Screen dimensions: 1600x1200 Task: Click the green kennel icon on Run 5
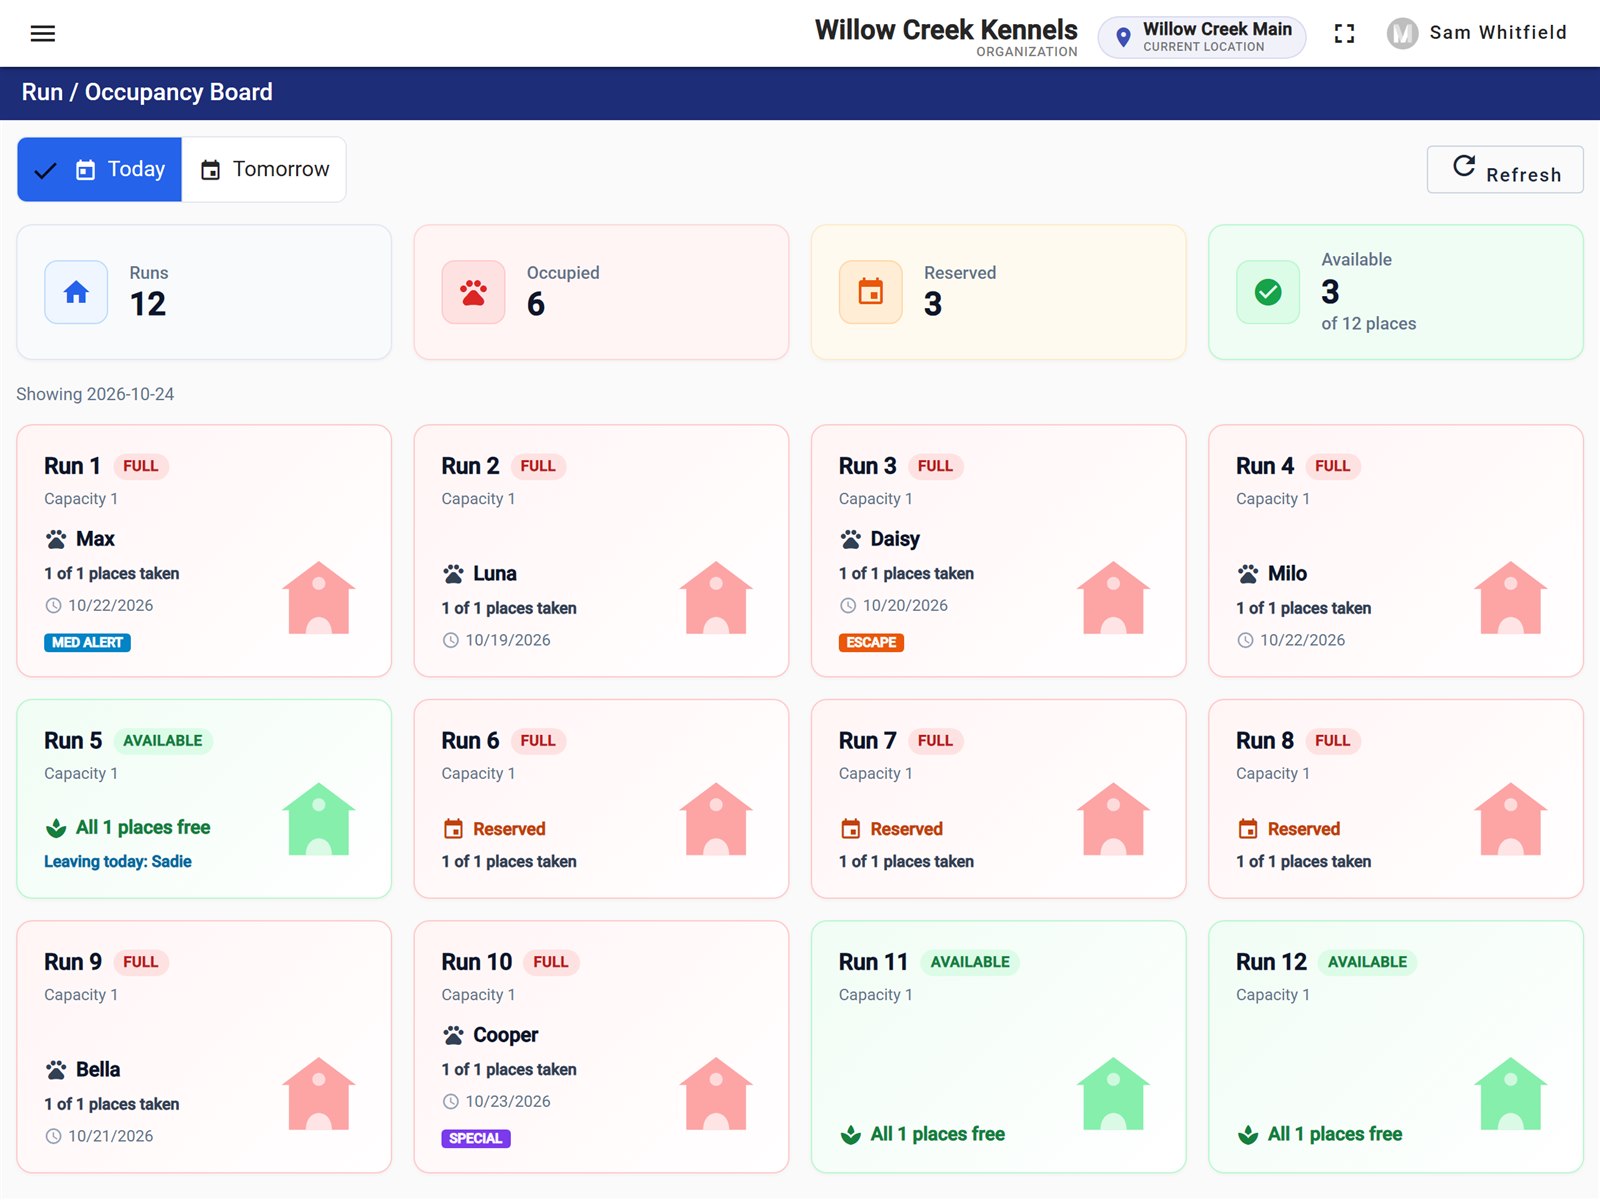click(319, 819)
